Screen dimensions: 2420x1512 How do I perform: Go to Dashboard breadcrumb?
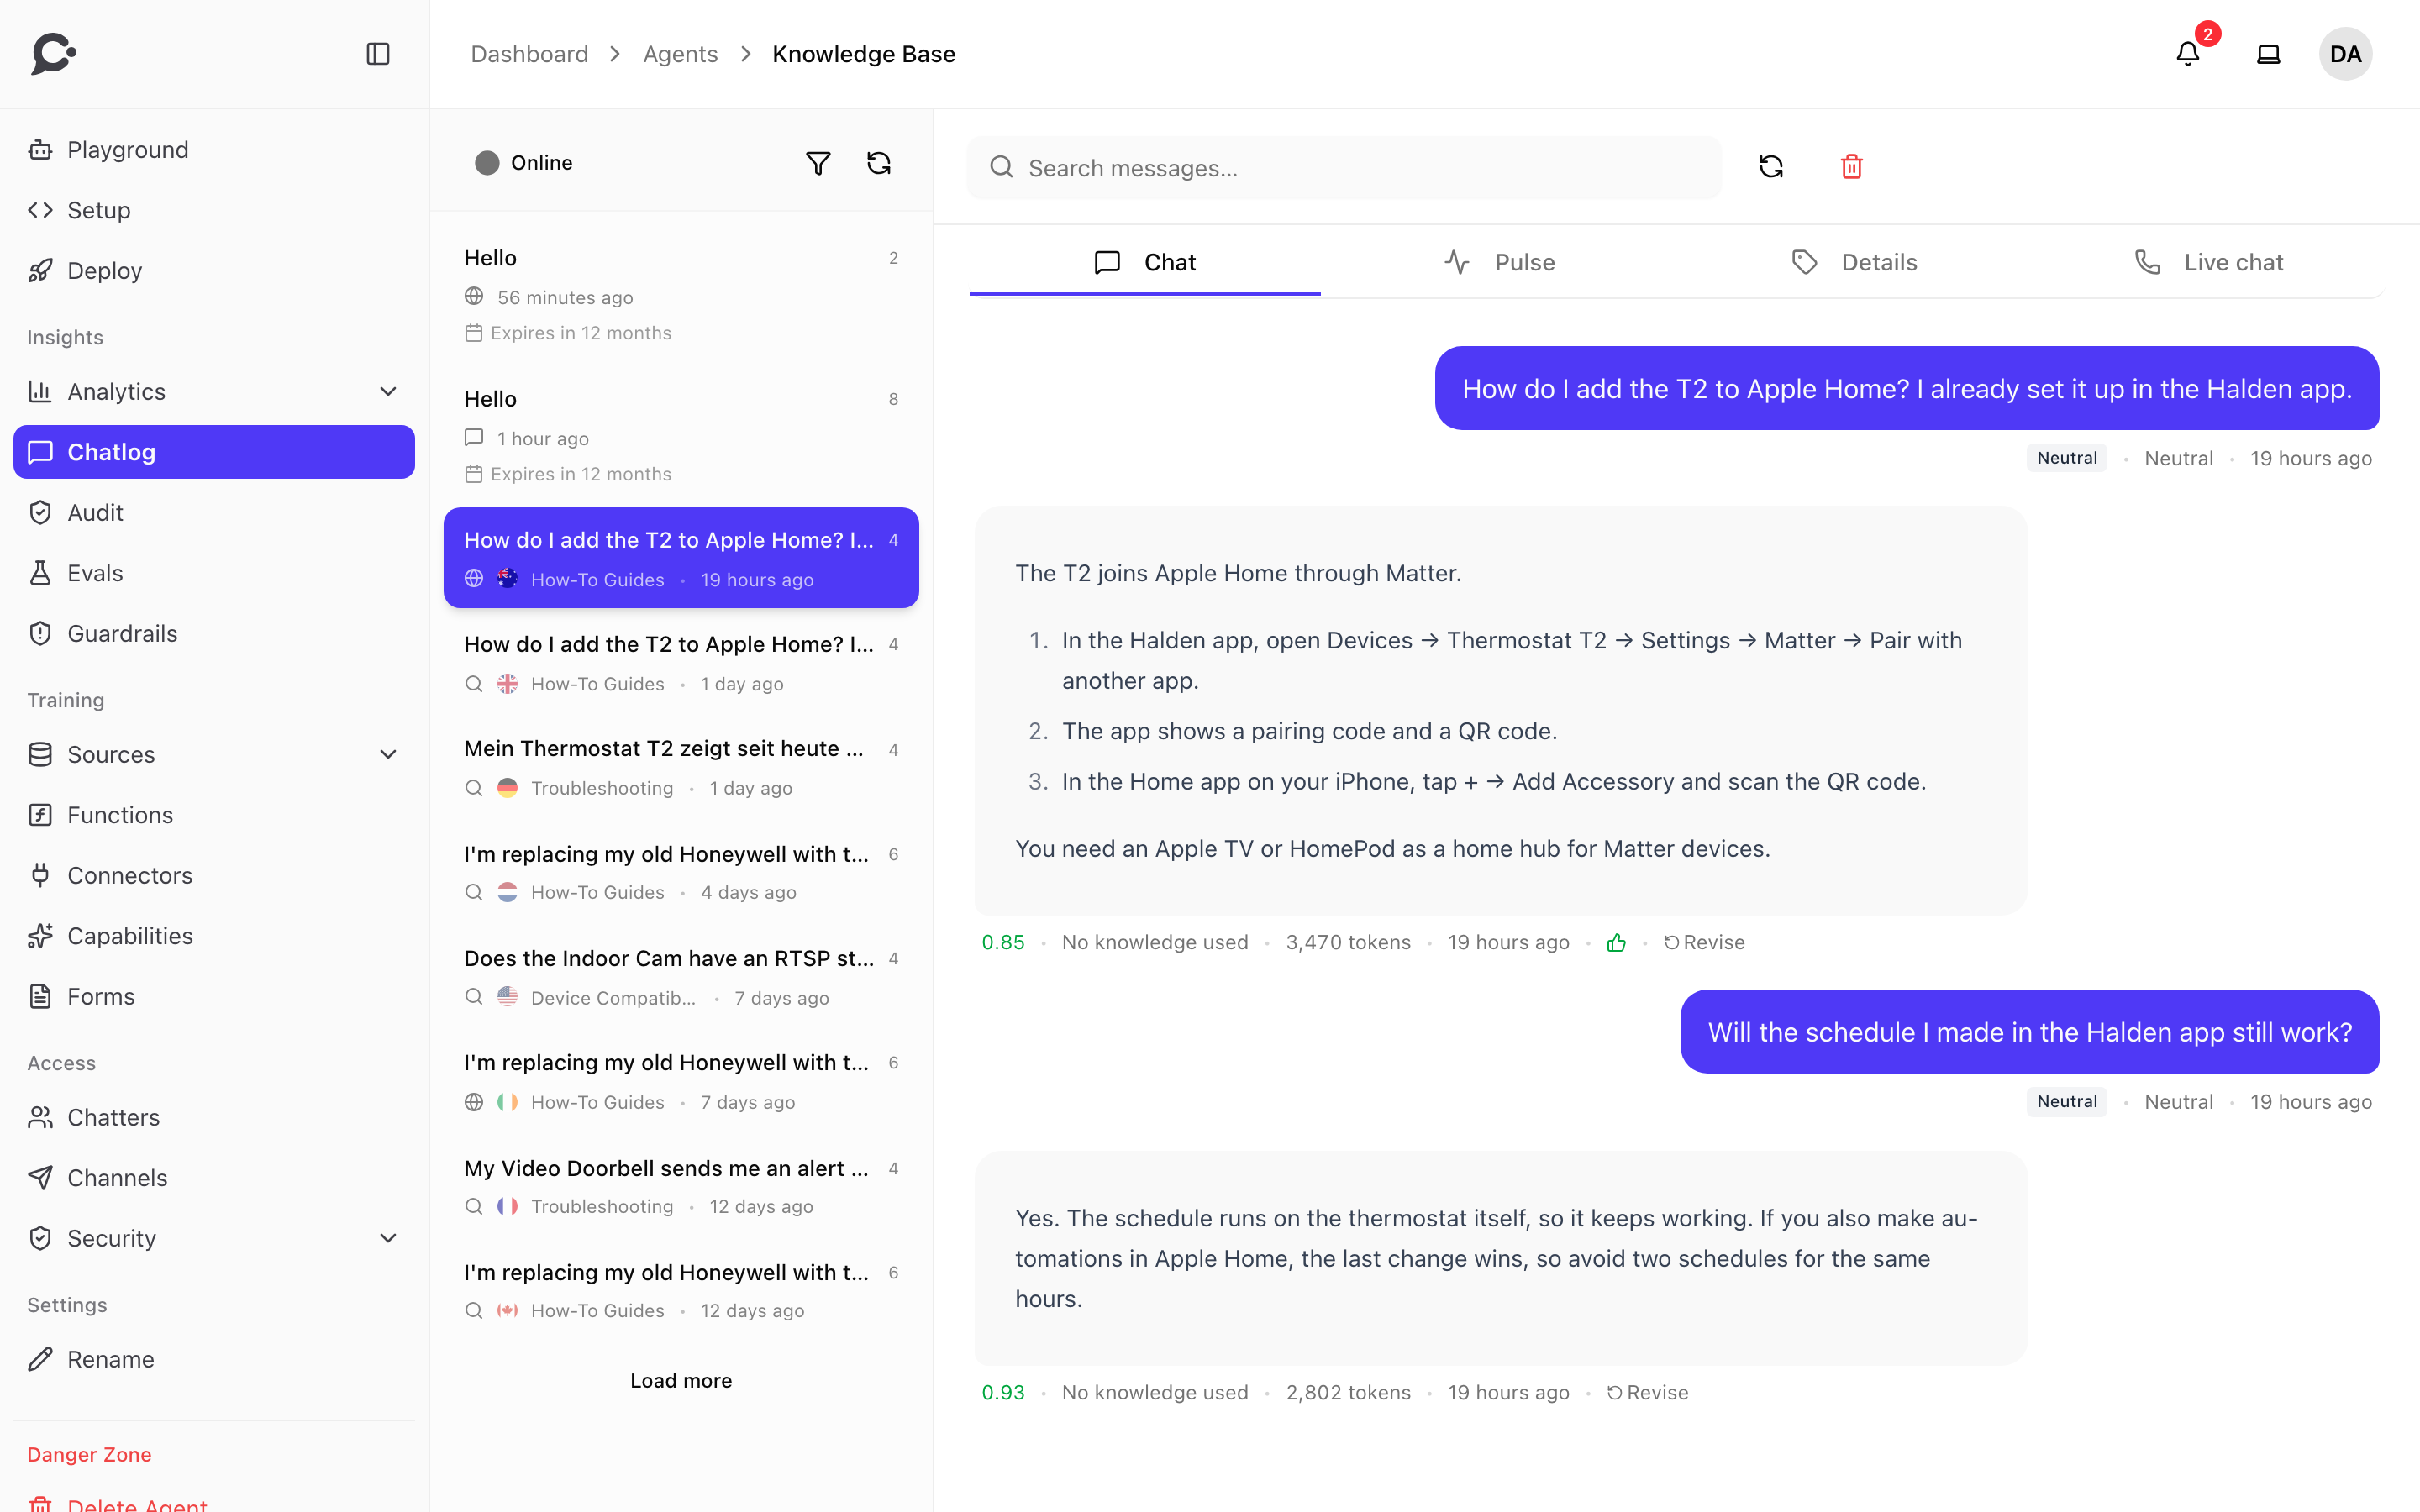529,54
